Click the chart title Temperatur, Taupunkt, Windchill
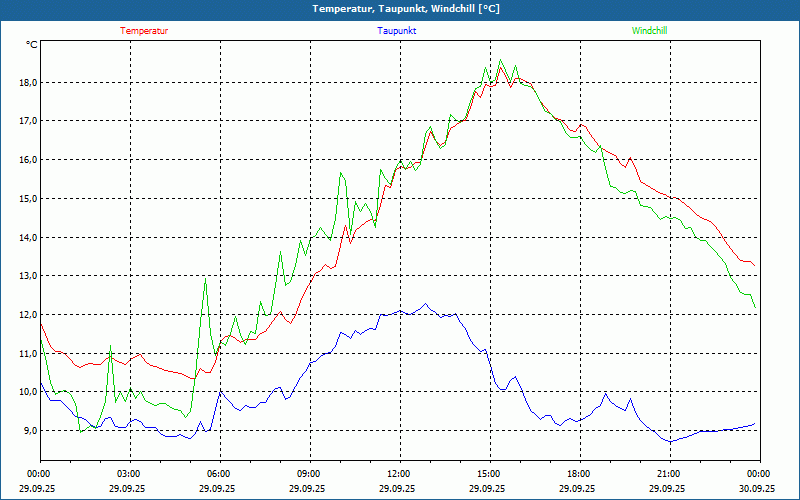Screen dimensions: 800x500 tap(399, 9)
